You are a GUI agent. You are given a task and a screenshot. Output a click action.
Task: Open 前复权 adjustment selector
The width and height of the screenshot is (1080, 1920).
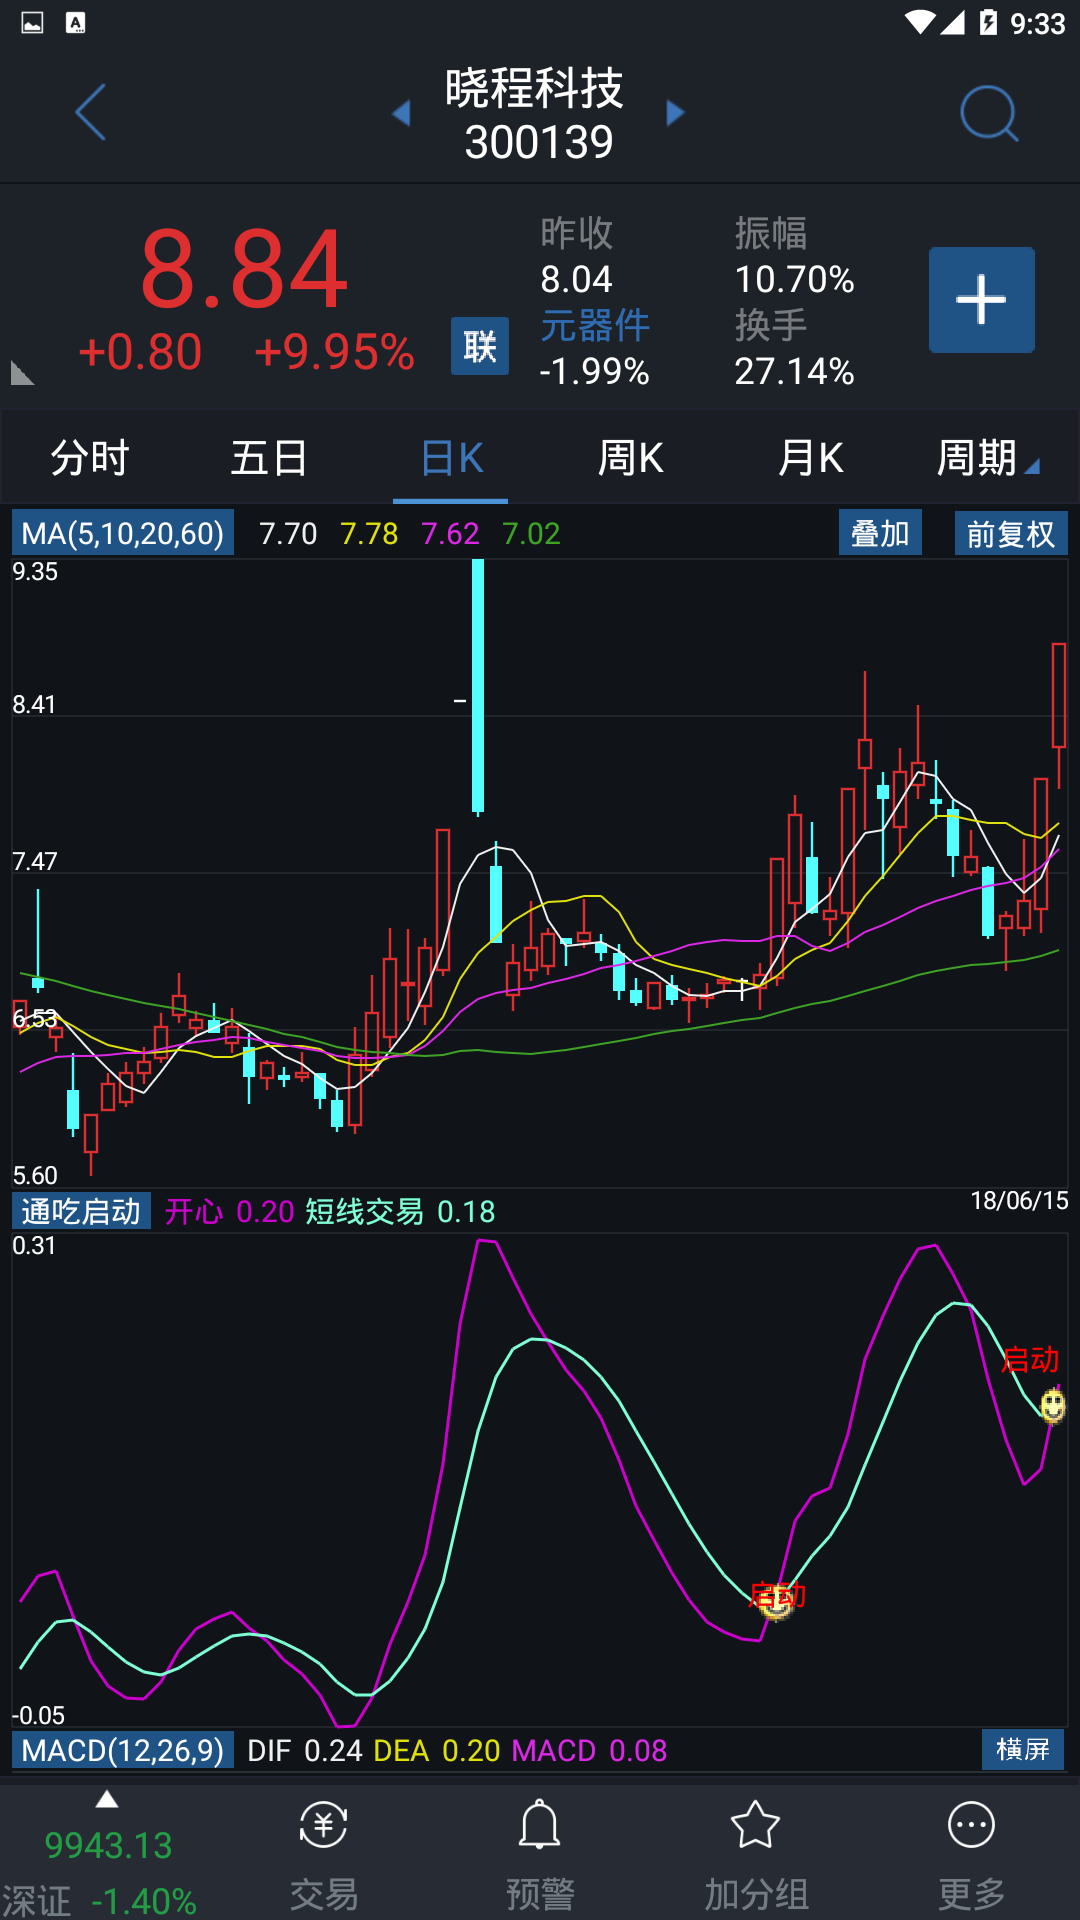(x=1011, y=533)
